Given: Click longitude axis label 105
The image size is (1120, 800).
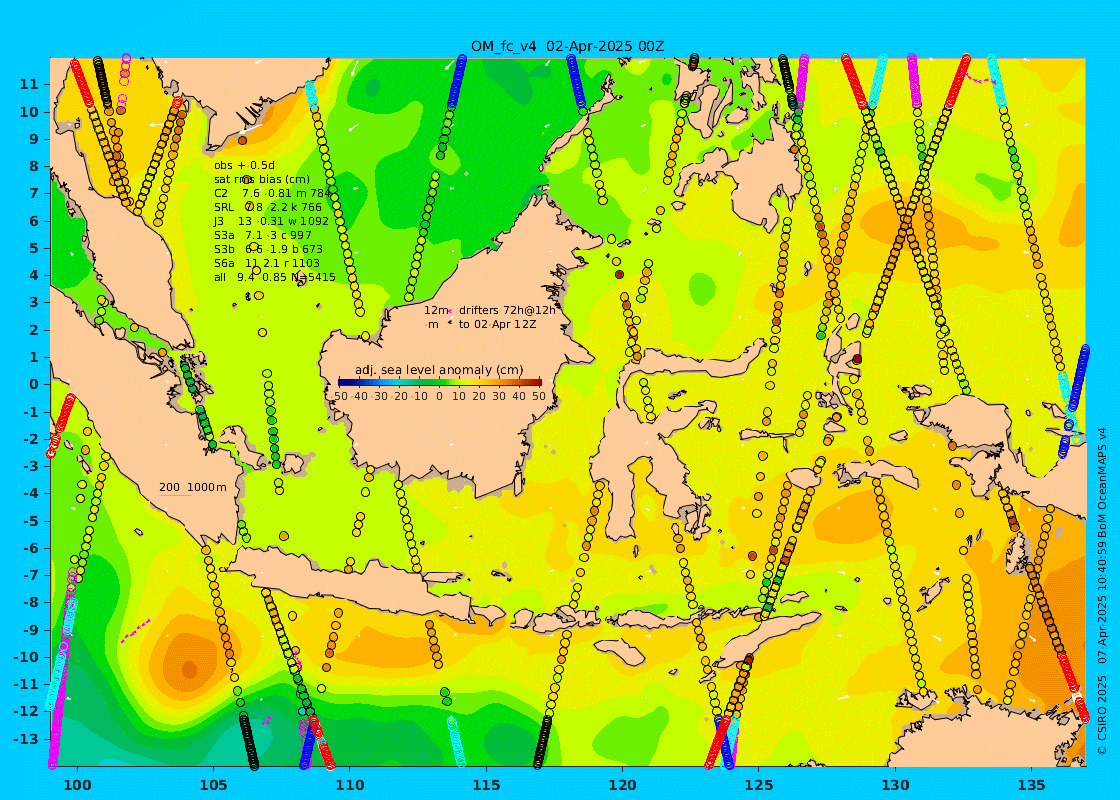Looking at the screenshot, I should pos(214,784).
